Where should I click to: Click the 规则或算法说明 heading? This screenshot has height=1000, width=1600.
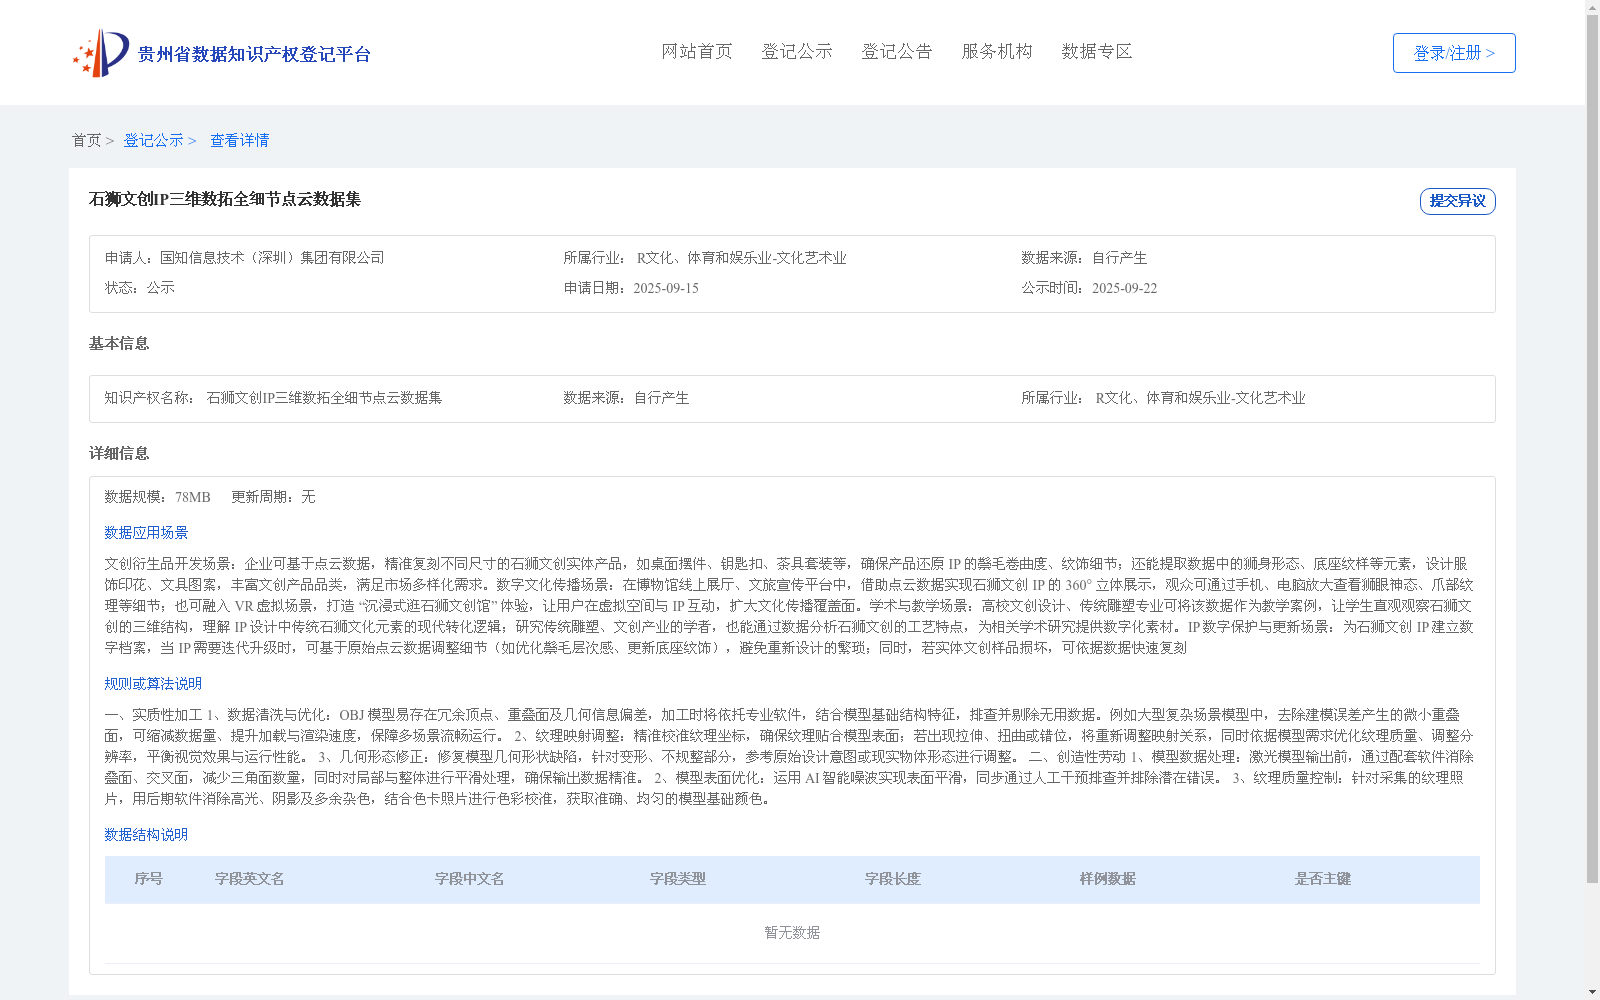coord(153,684)
